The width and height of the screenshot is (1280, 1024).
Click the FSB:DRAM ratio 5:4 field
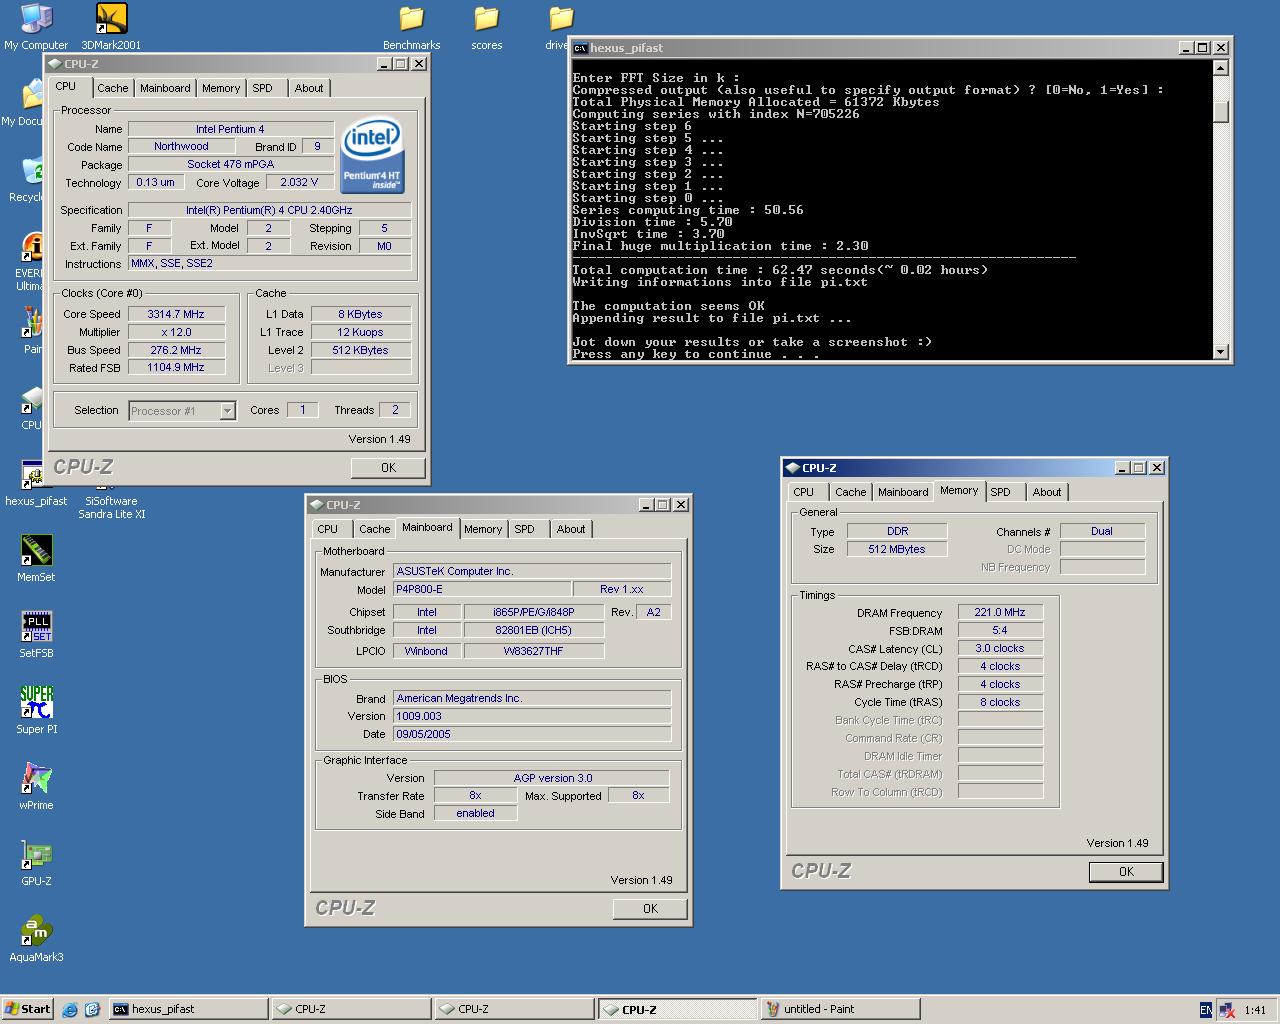(x=1000, y=630)
